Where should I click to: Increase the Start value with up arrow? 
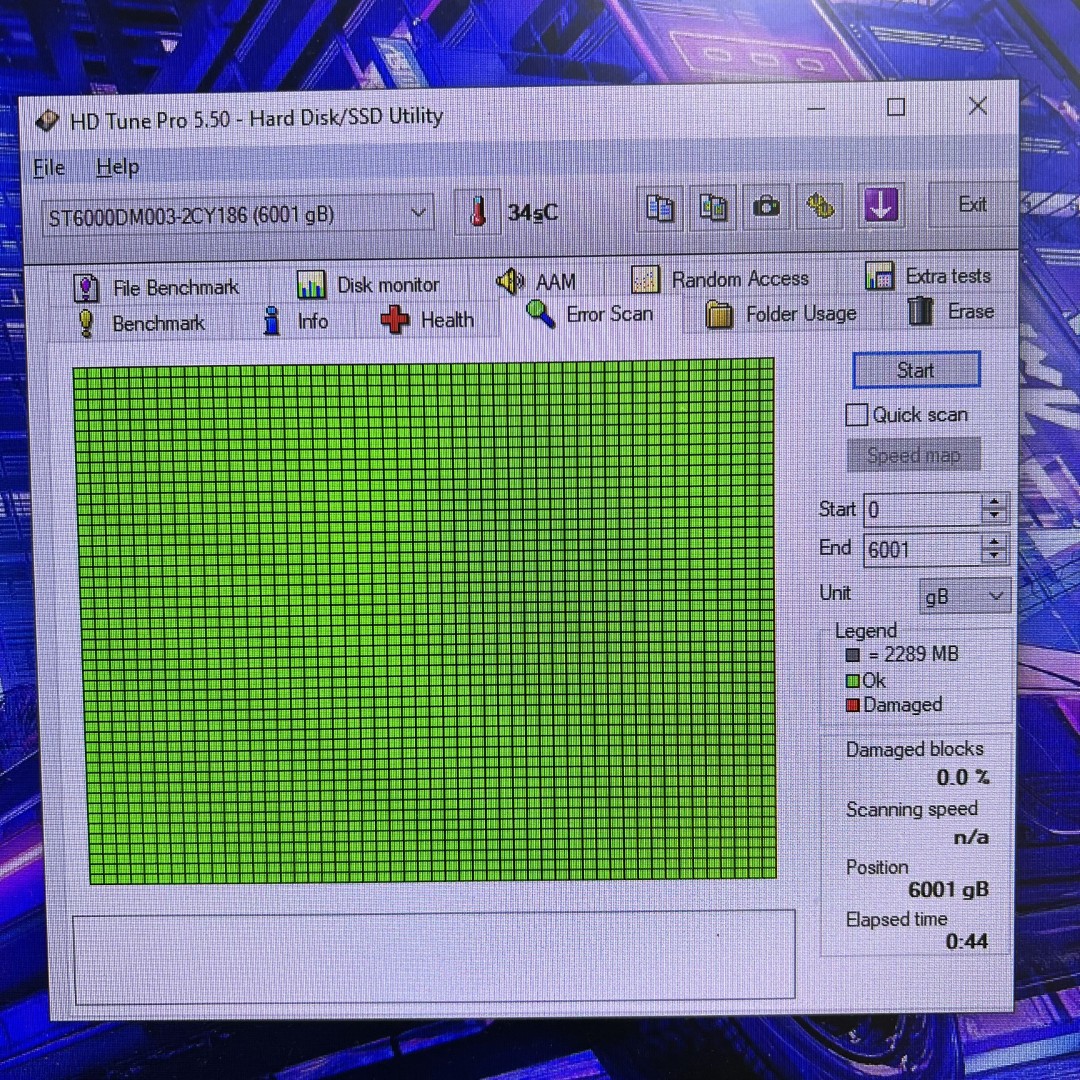(x=993, y=503)
